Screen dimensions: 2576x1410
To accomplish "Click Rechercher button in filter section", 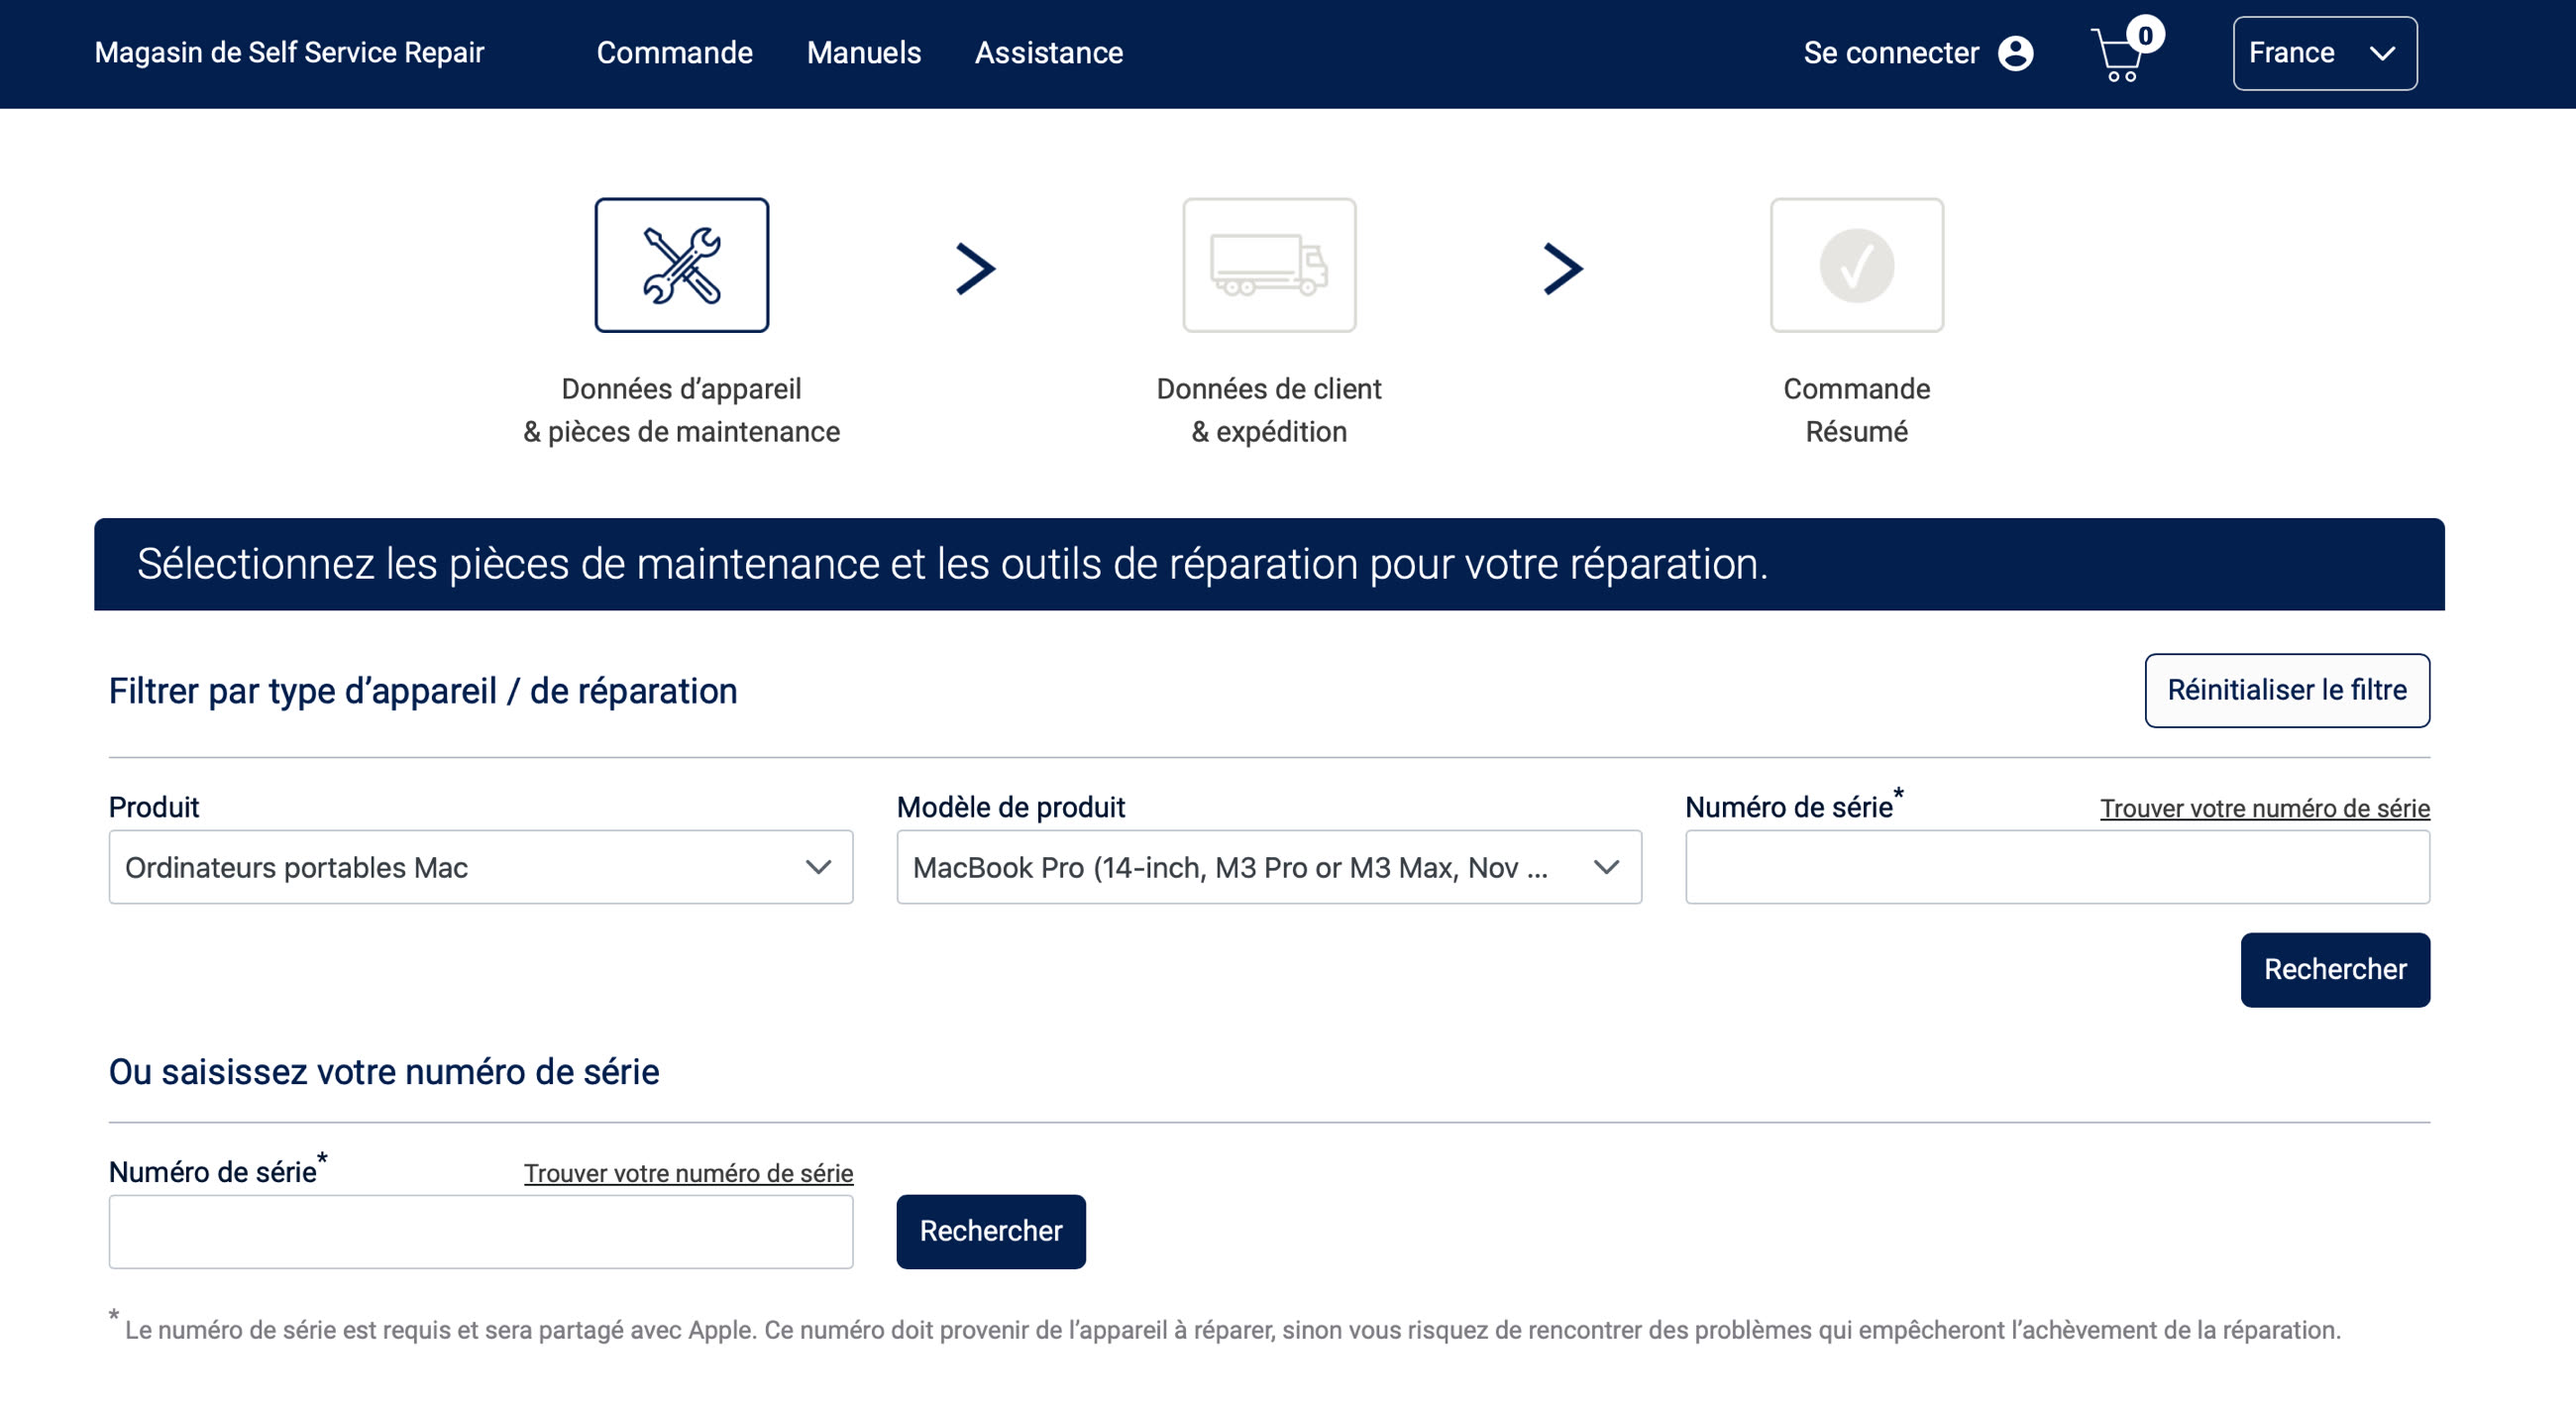I will click(2335, 969).
